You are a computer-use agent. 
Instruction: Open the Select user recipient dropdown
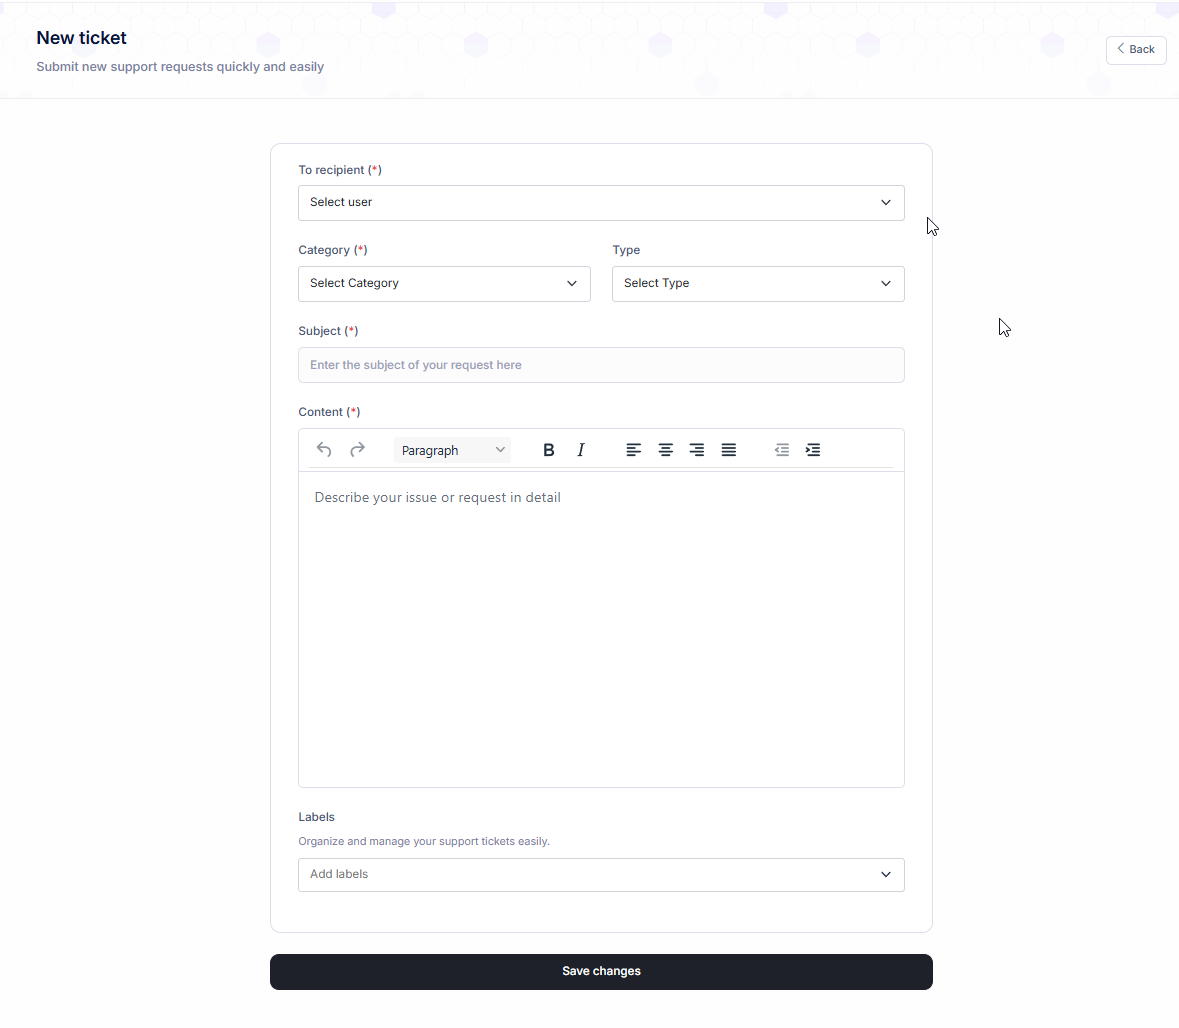coord(601,203)
